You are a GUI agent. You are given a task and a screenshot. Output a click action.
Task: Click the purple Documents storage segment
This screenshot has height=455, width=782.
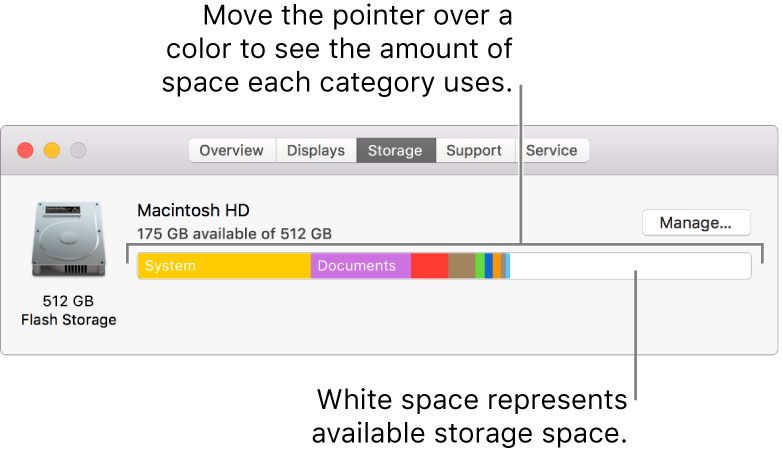click(x=360, y=266)
